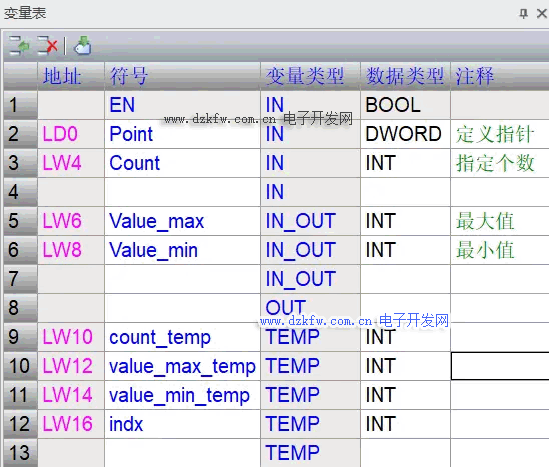Pin the variable table panel
Image resolution: width=549 pixels, height=467 pixels.
coord(523,14)
